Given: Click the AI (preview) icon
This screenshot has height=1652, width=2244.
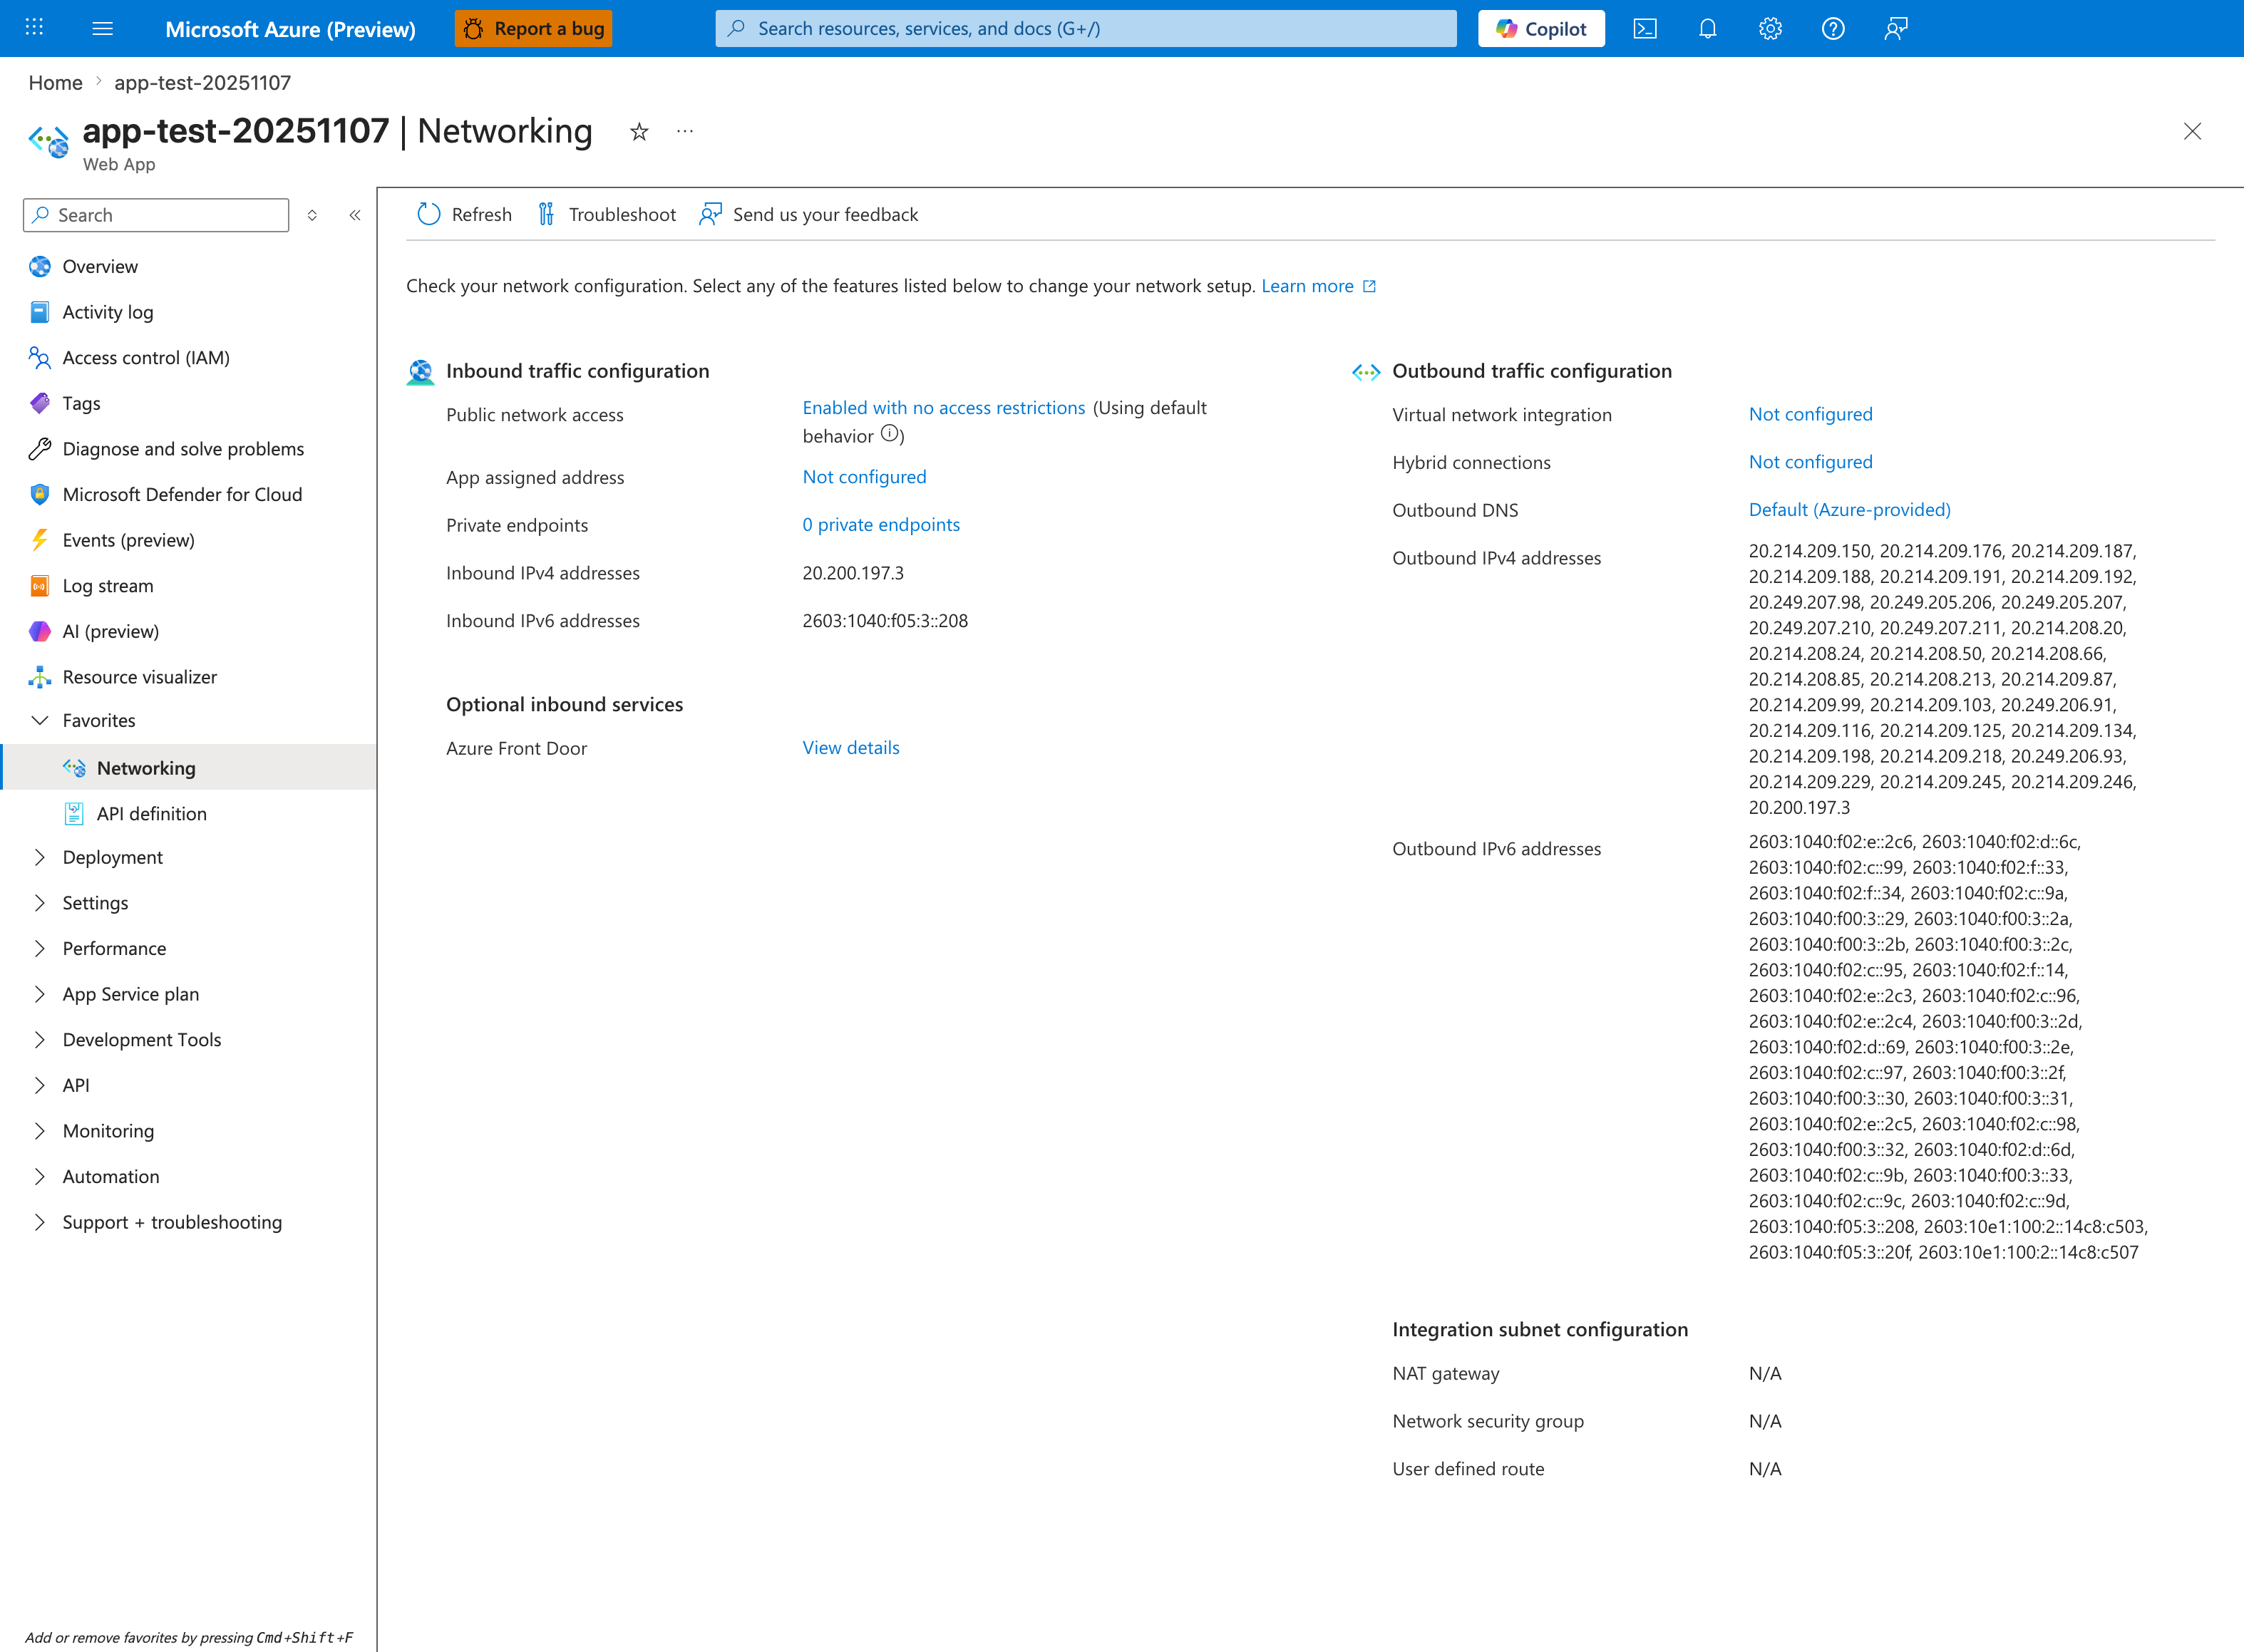Looking at the screenshot, I should click(40, 631).
